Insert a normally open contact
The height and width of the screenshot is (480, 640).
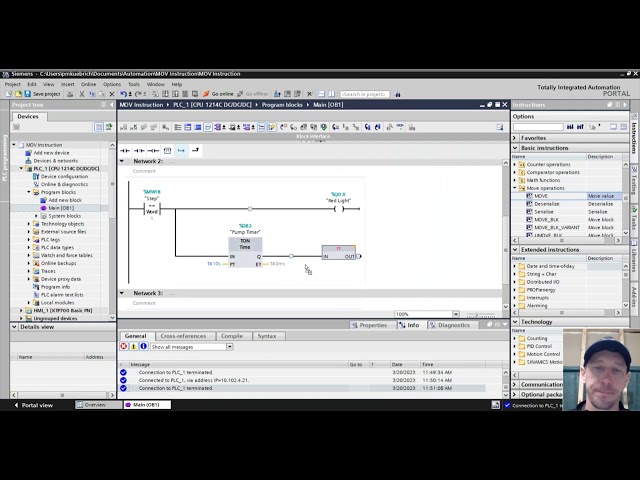coord(125,151)
